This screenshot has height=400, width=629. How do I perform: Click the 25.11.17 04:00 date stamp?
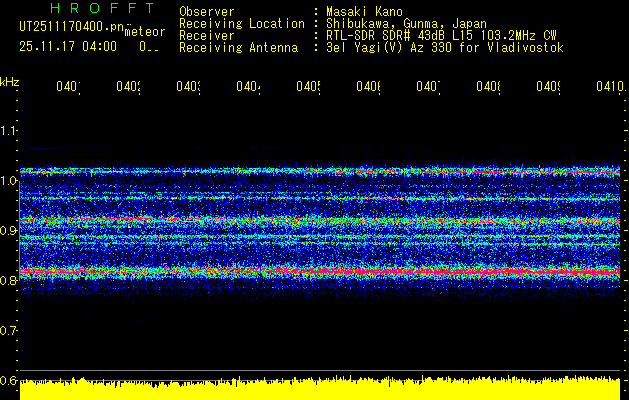click(x=68, y=46)
